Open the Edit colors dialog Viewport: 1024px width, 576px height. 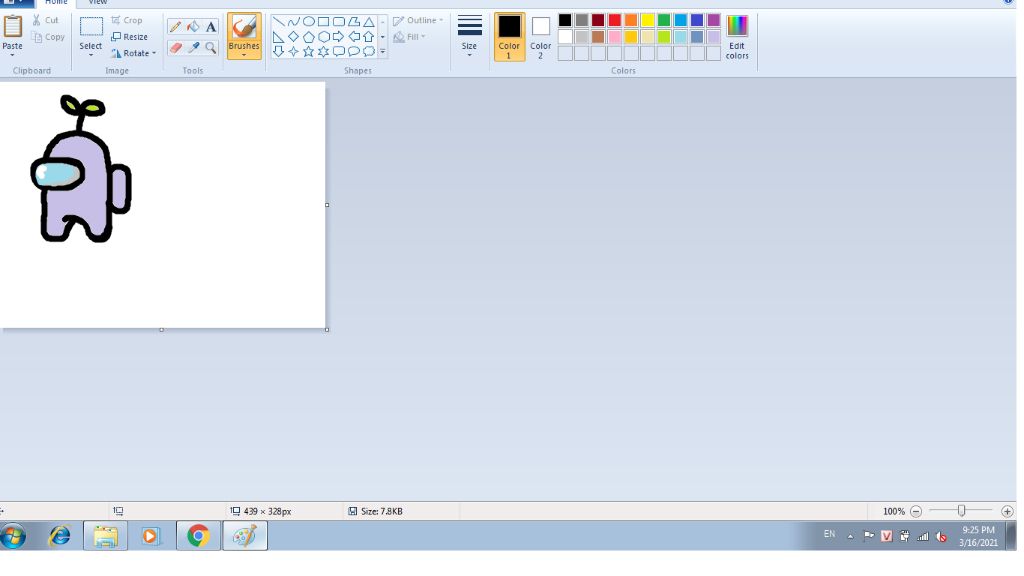click(737, 37)
